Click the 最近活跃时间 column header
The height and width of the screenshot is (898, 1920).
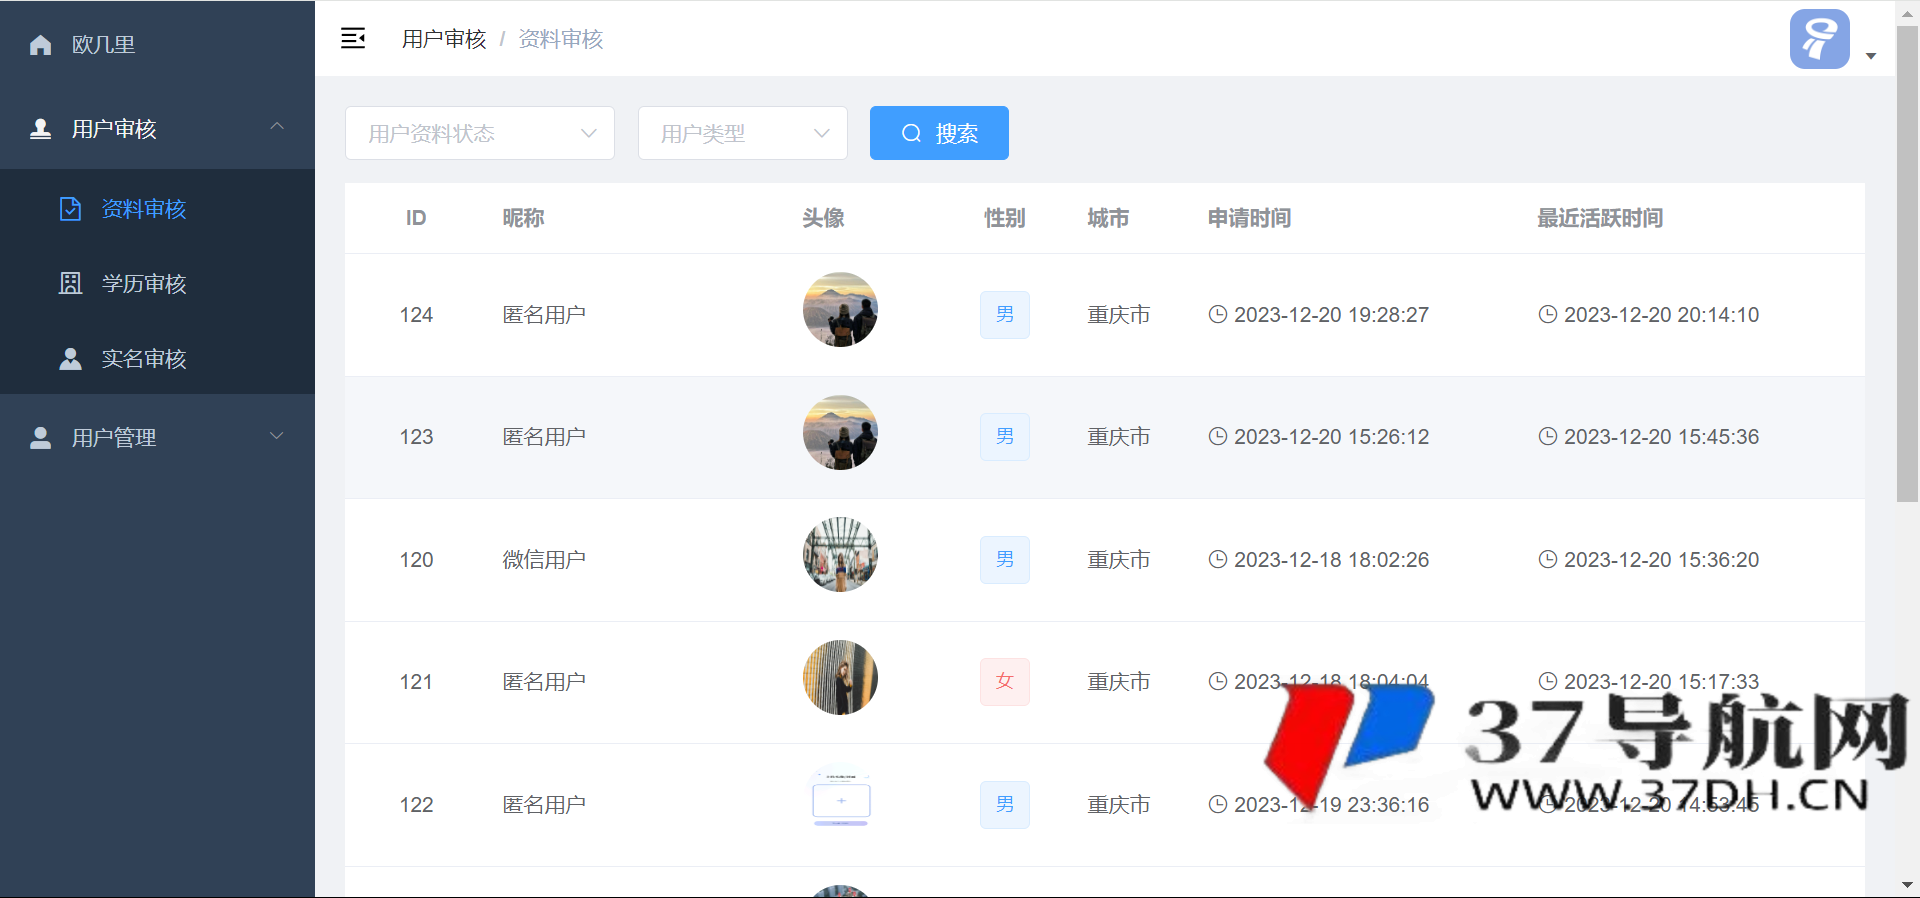pyautogui.click(x=1600, y=218)
